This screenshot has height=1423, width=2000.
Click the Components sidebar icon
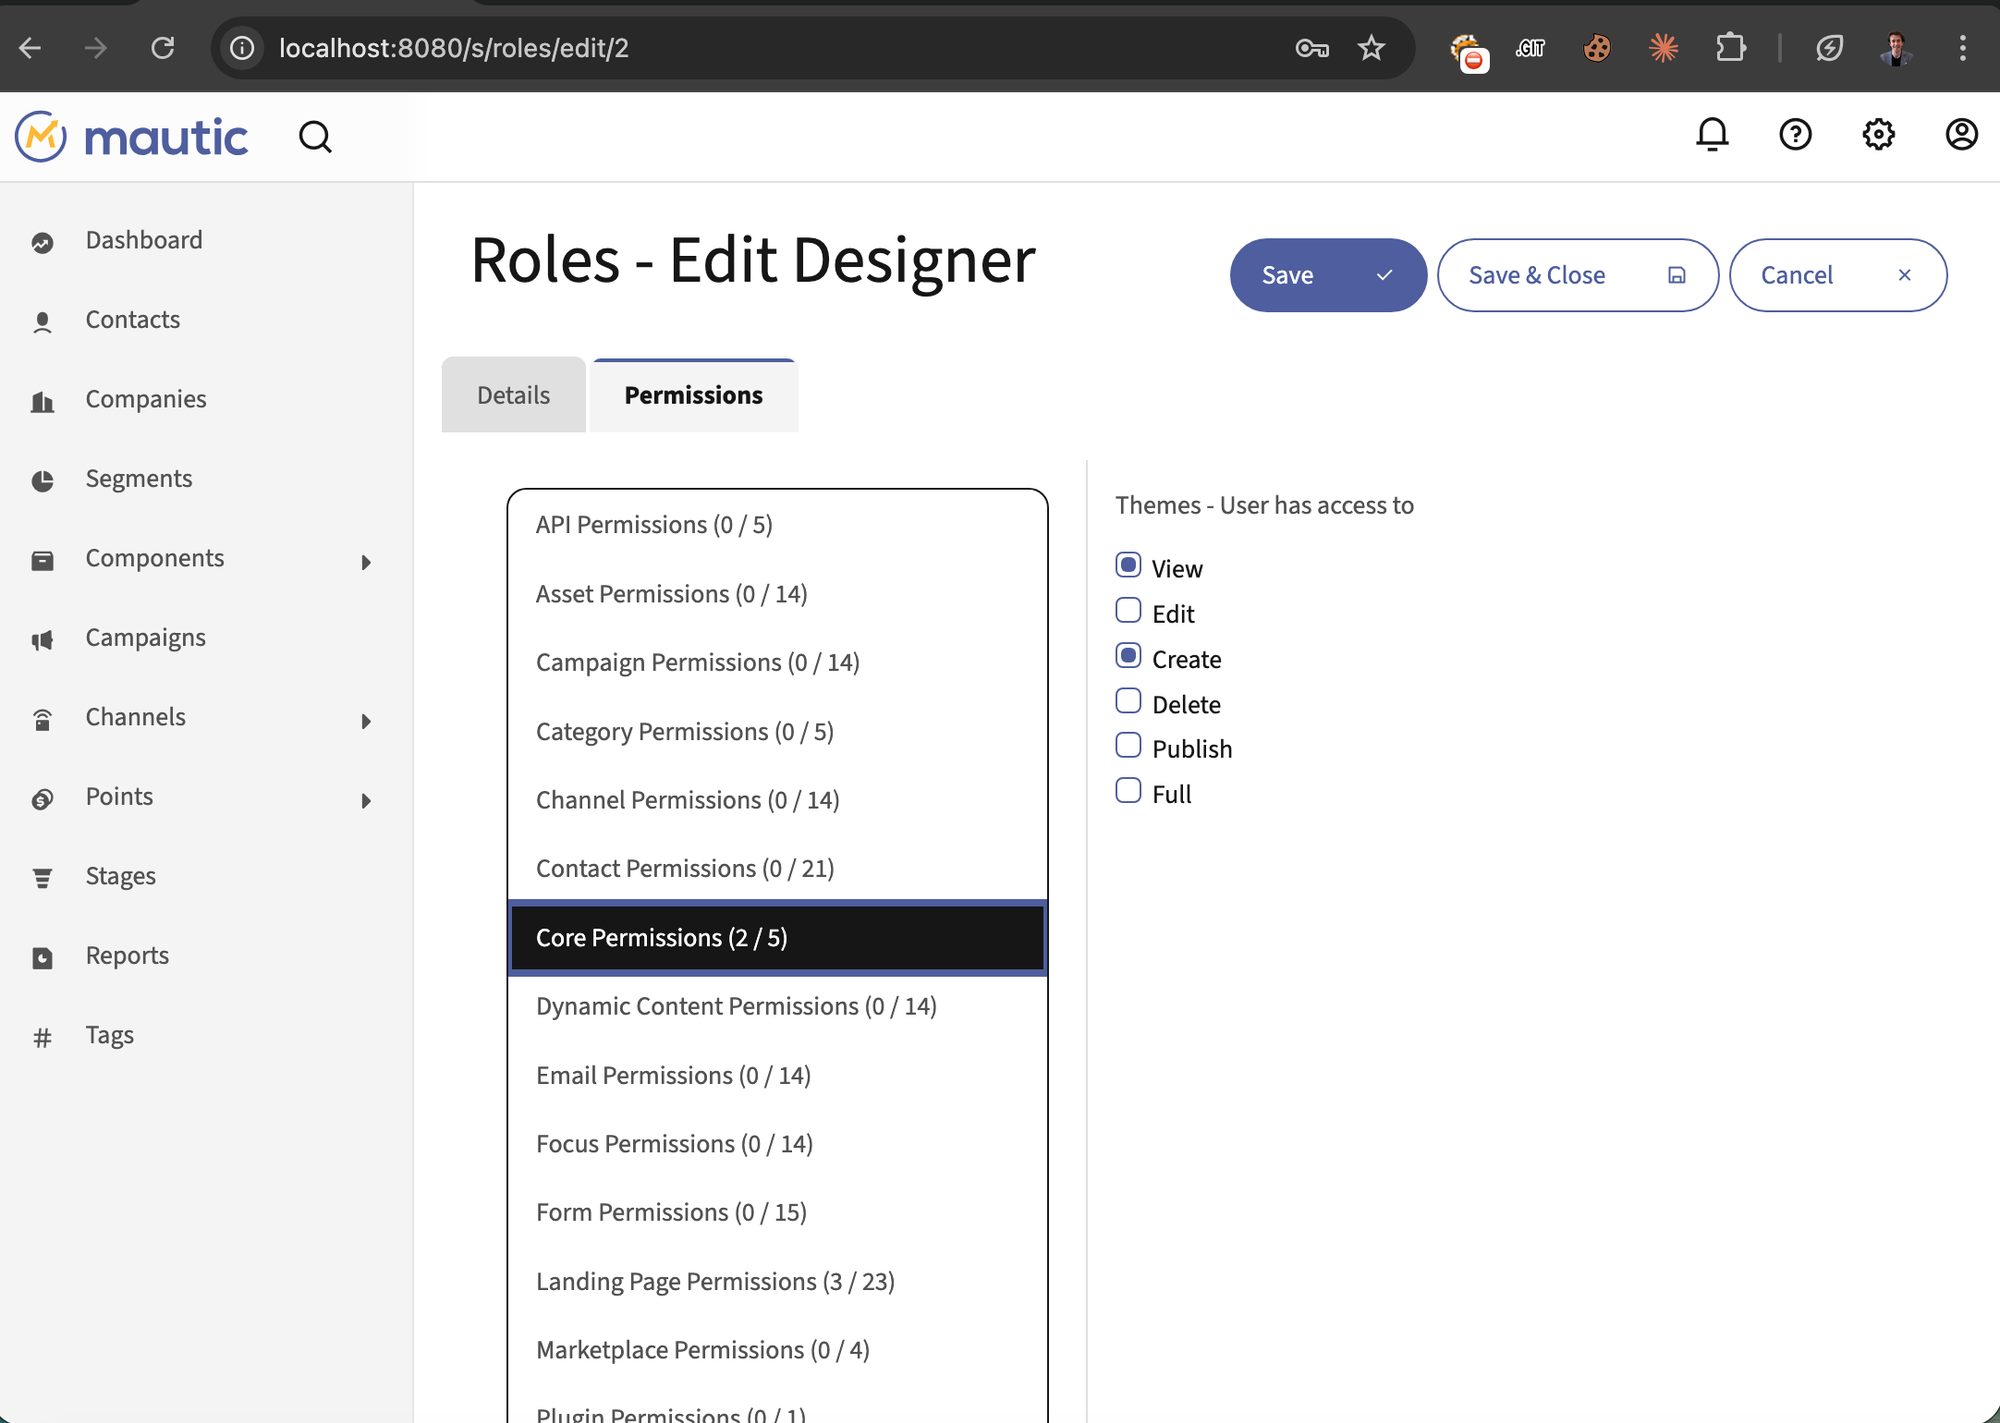point(42,560)
